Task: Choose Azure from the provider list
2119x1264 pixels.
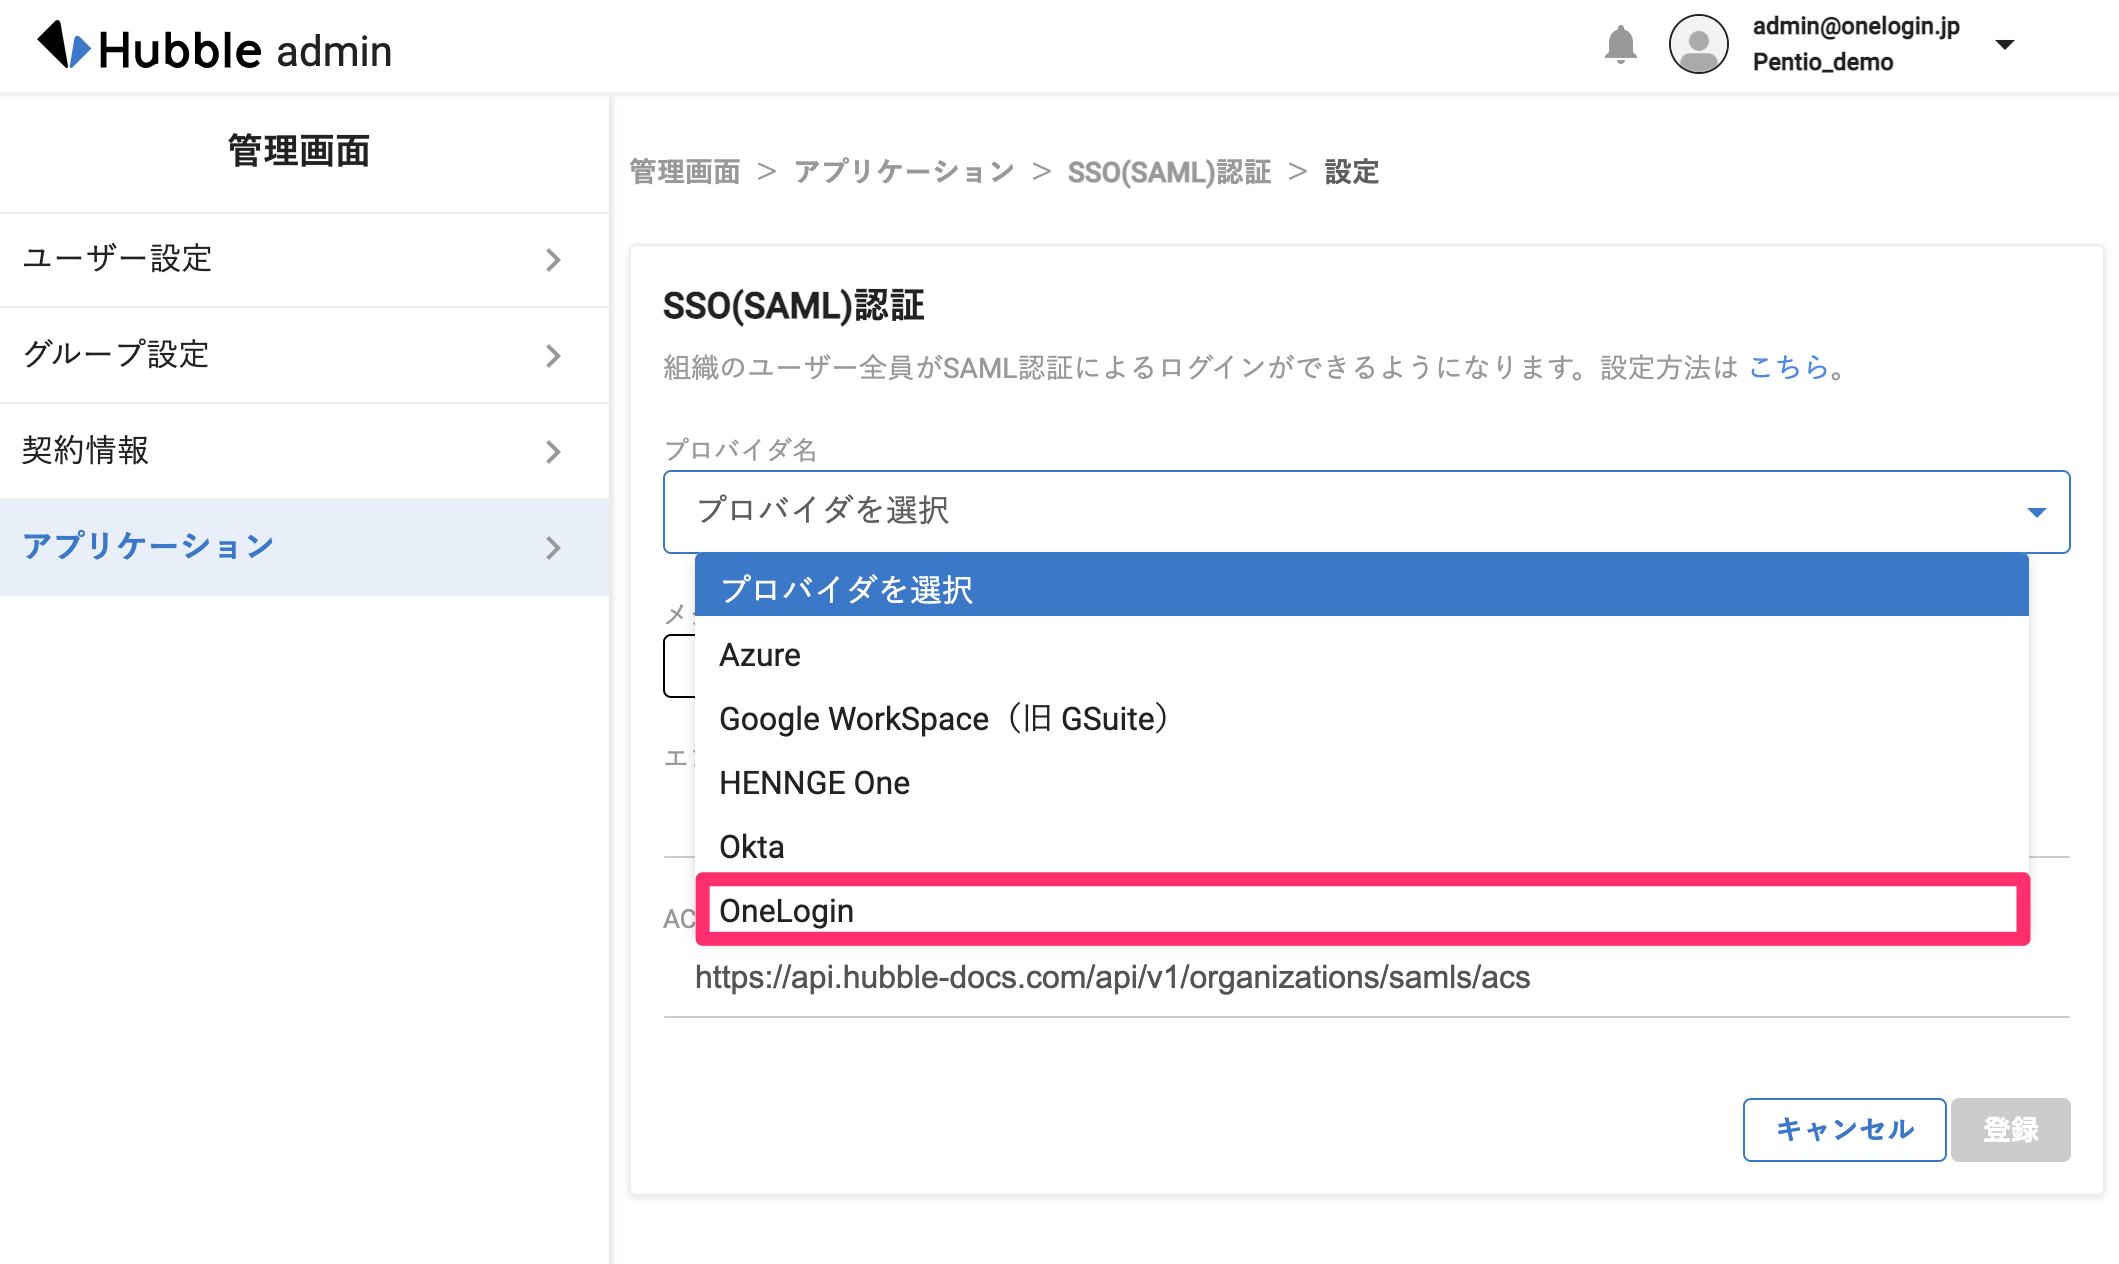Action: coord(1361,655)
